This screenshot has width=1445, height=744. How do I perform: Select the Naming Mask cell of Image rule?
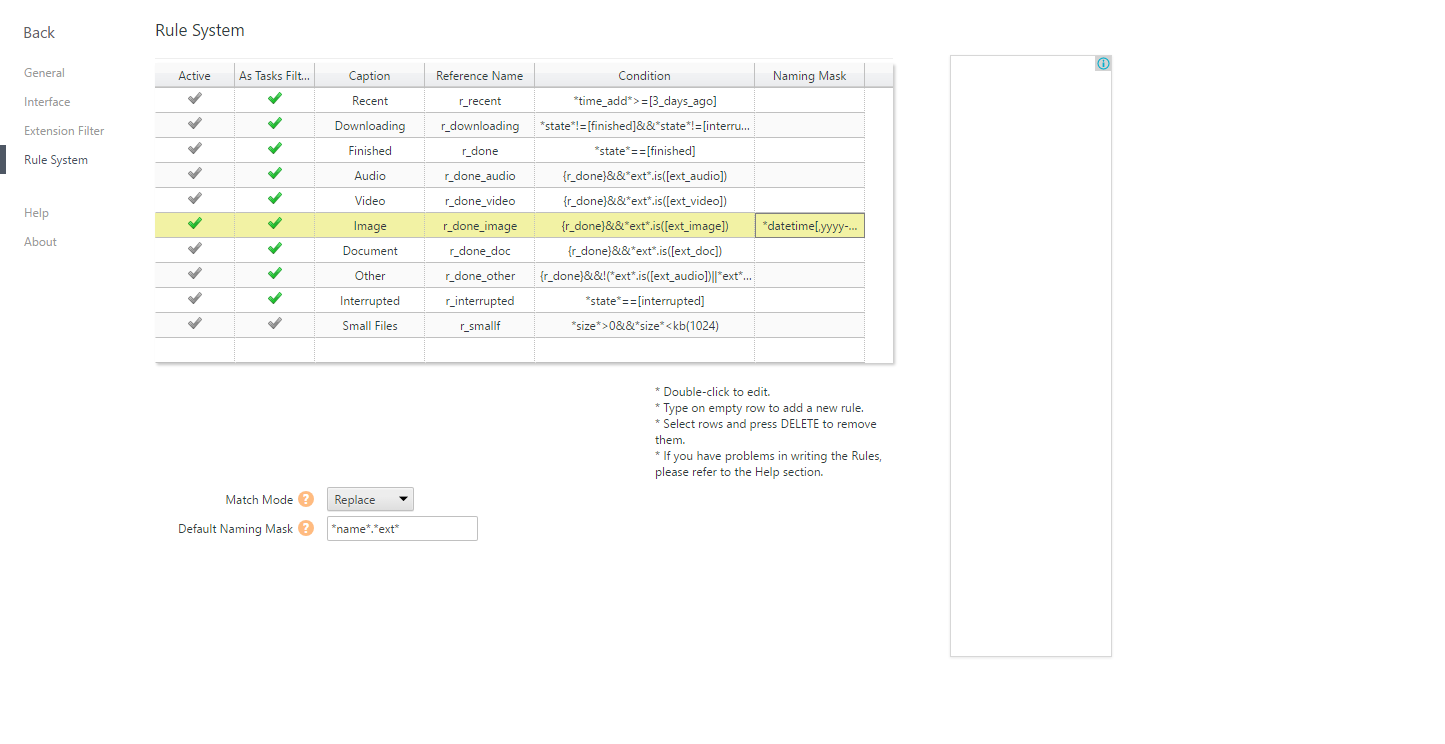tap(809, 226)
